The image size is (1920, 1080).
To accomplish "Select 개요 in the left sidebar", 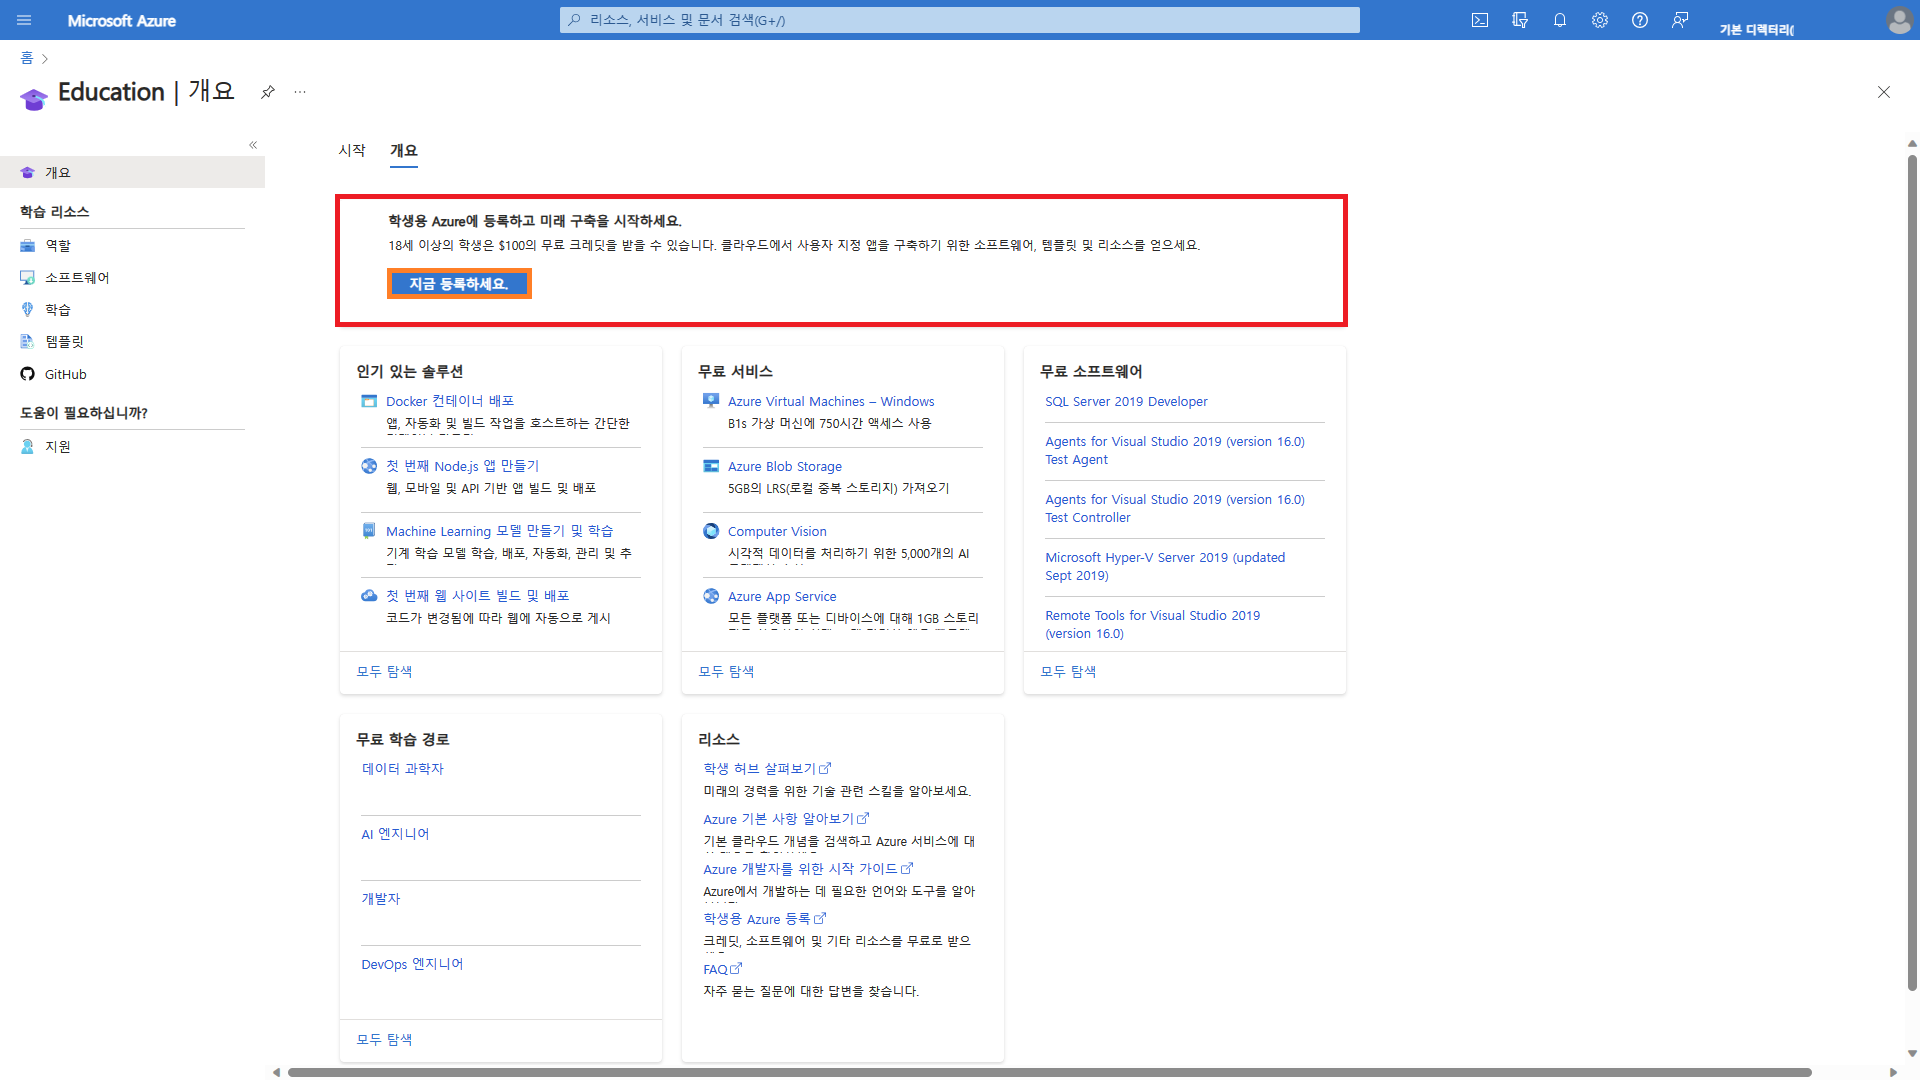I will tap(132, 172).
